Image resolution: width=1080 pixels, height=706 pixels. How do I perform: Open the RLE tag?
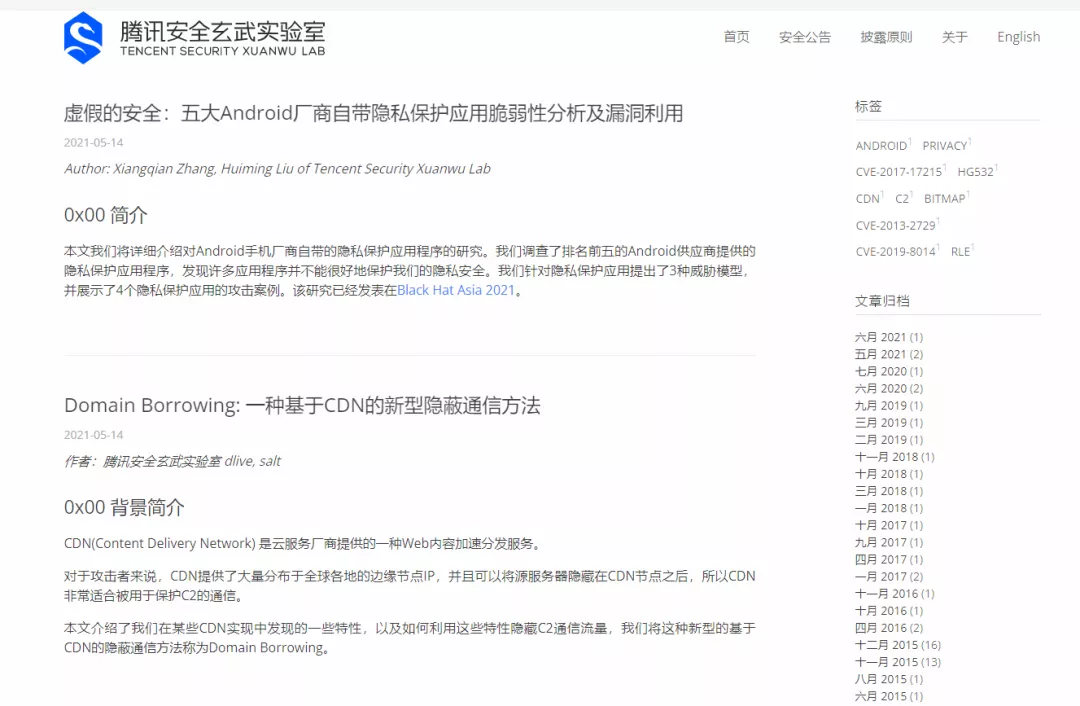point(960,251)
